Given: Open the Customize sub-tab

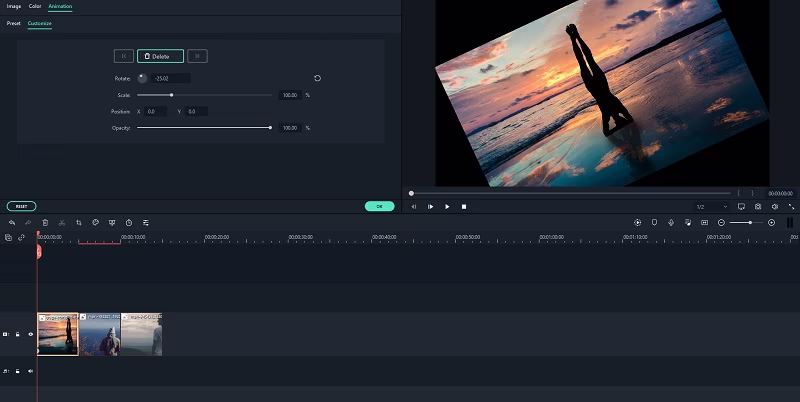Looking at the screenshot, I should click(x=40, y=23).
